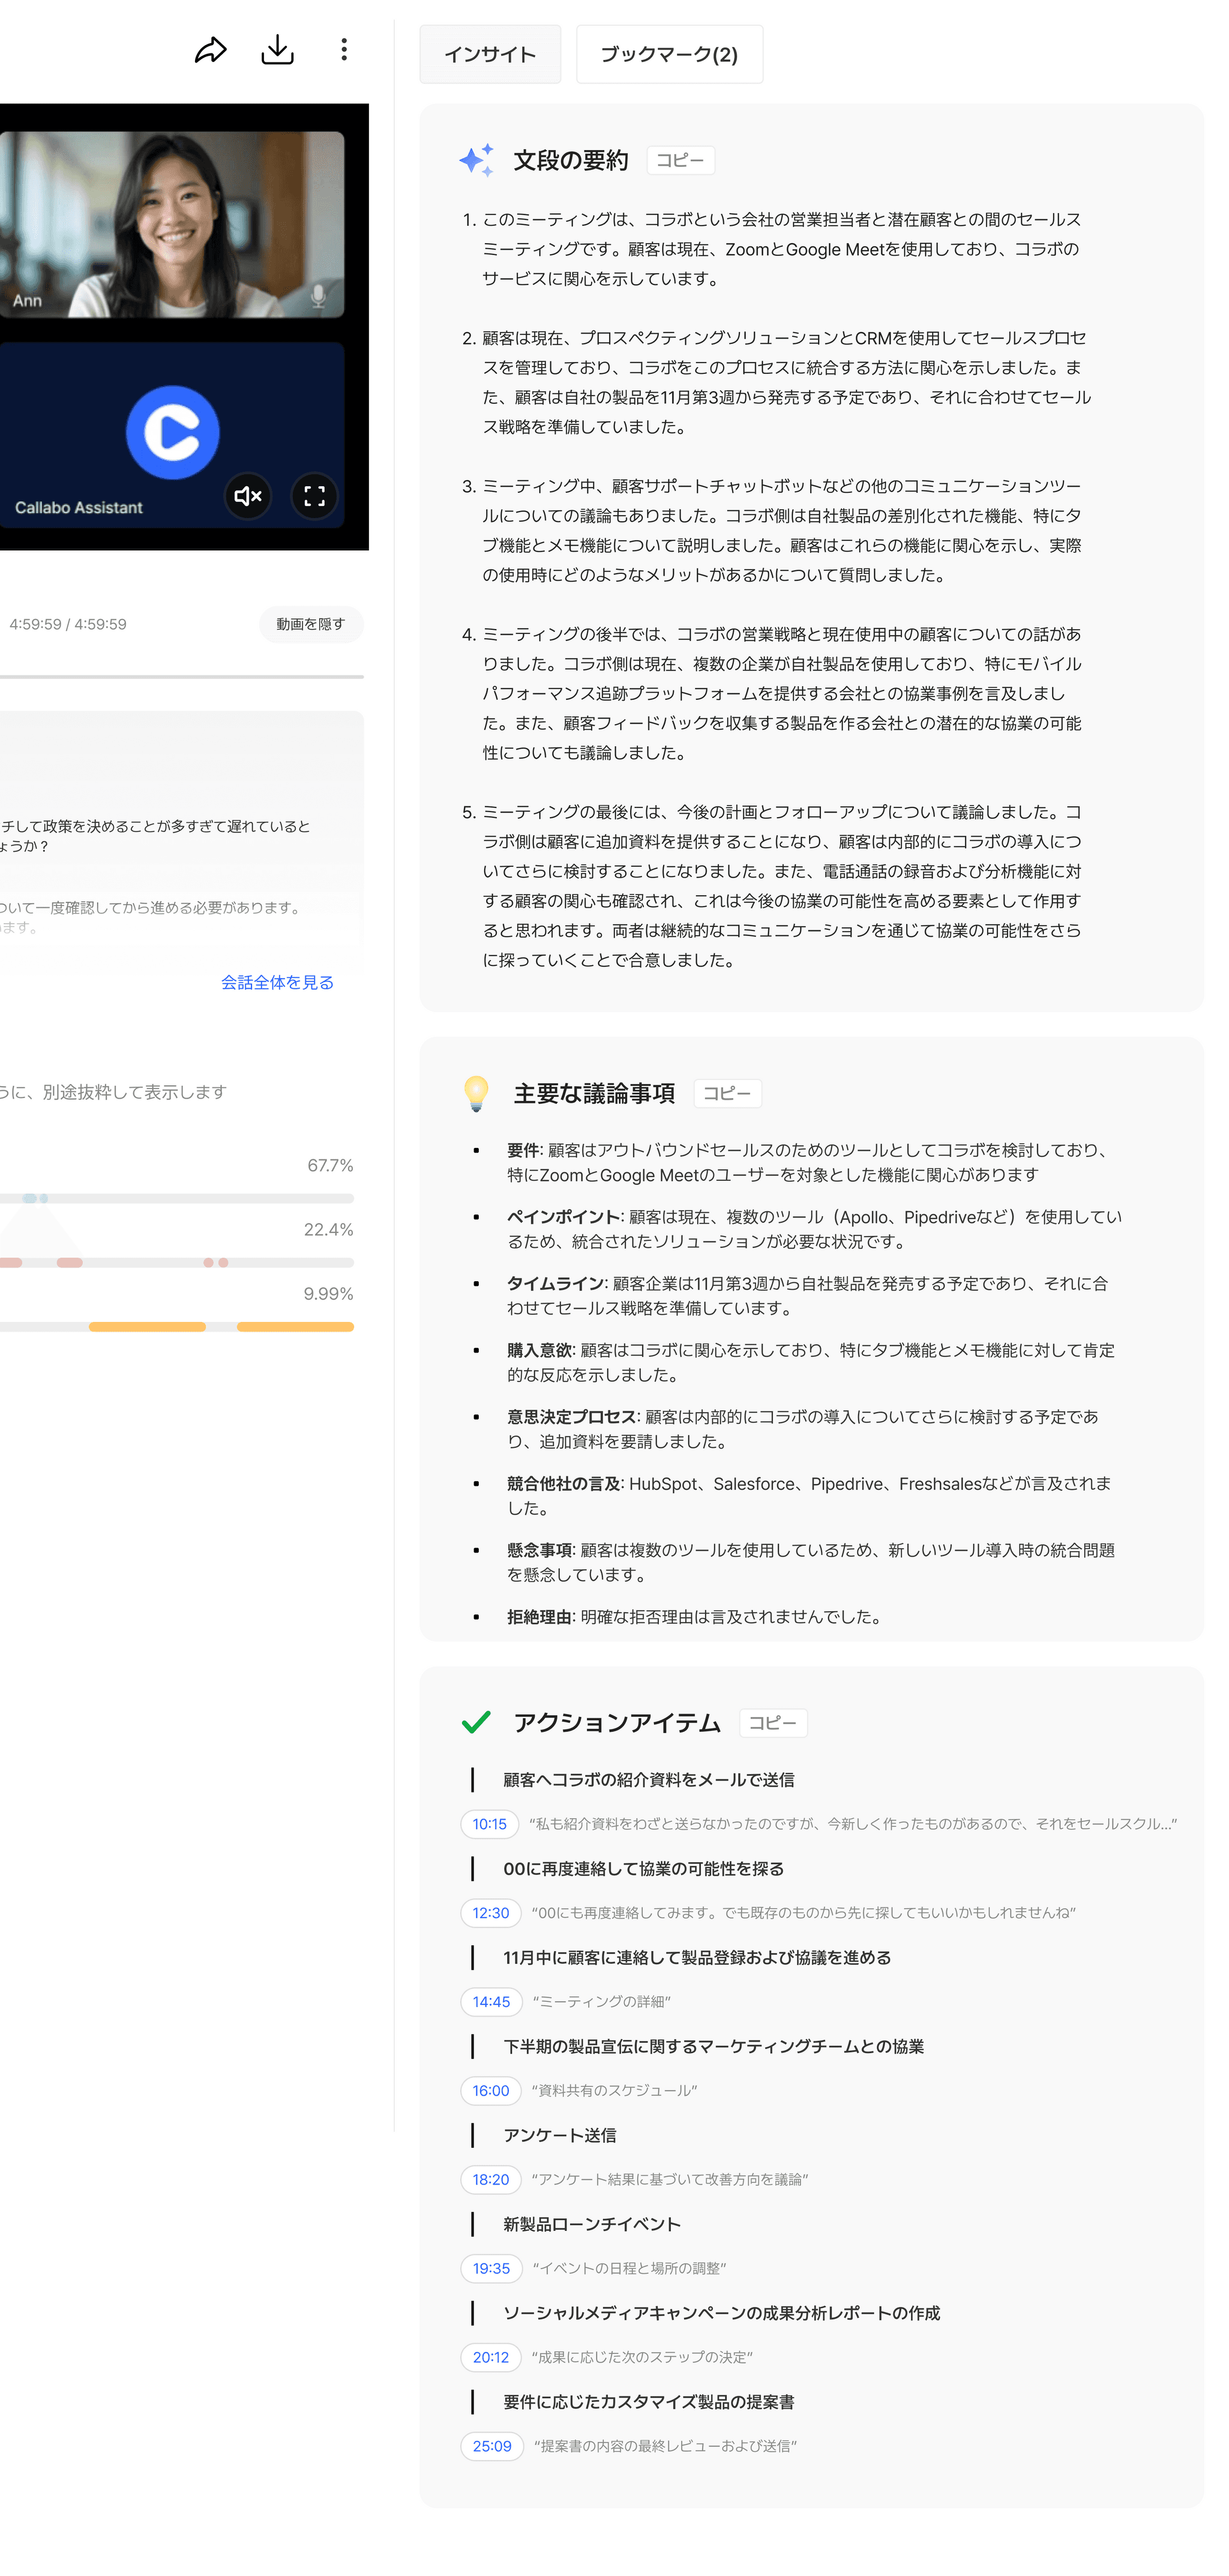Click the タイムライン bullet text
Image resolution: width=1229 pixels, height=2576 pixels.
coord(808,1296)
